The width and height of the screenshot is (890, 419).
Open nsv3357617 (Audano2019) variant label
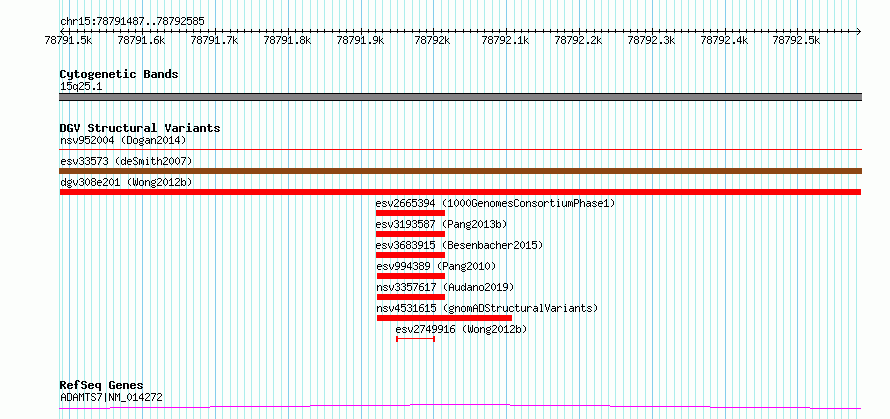tap(445, 287)
